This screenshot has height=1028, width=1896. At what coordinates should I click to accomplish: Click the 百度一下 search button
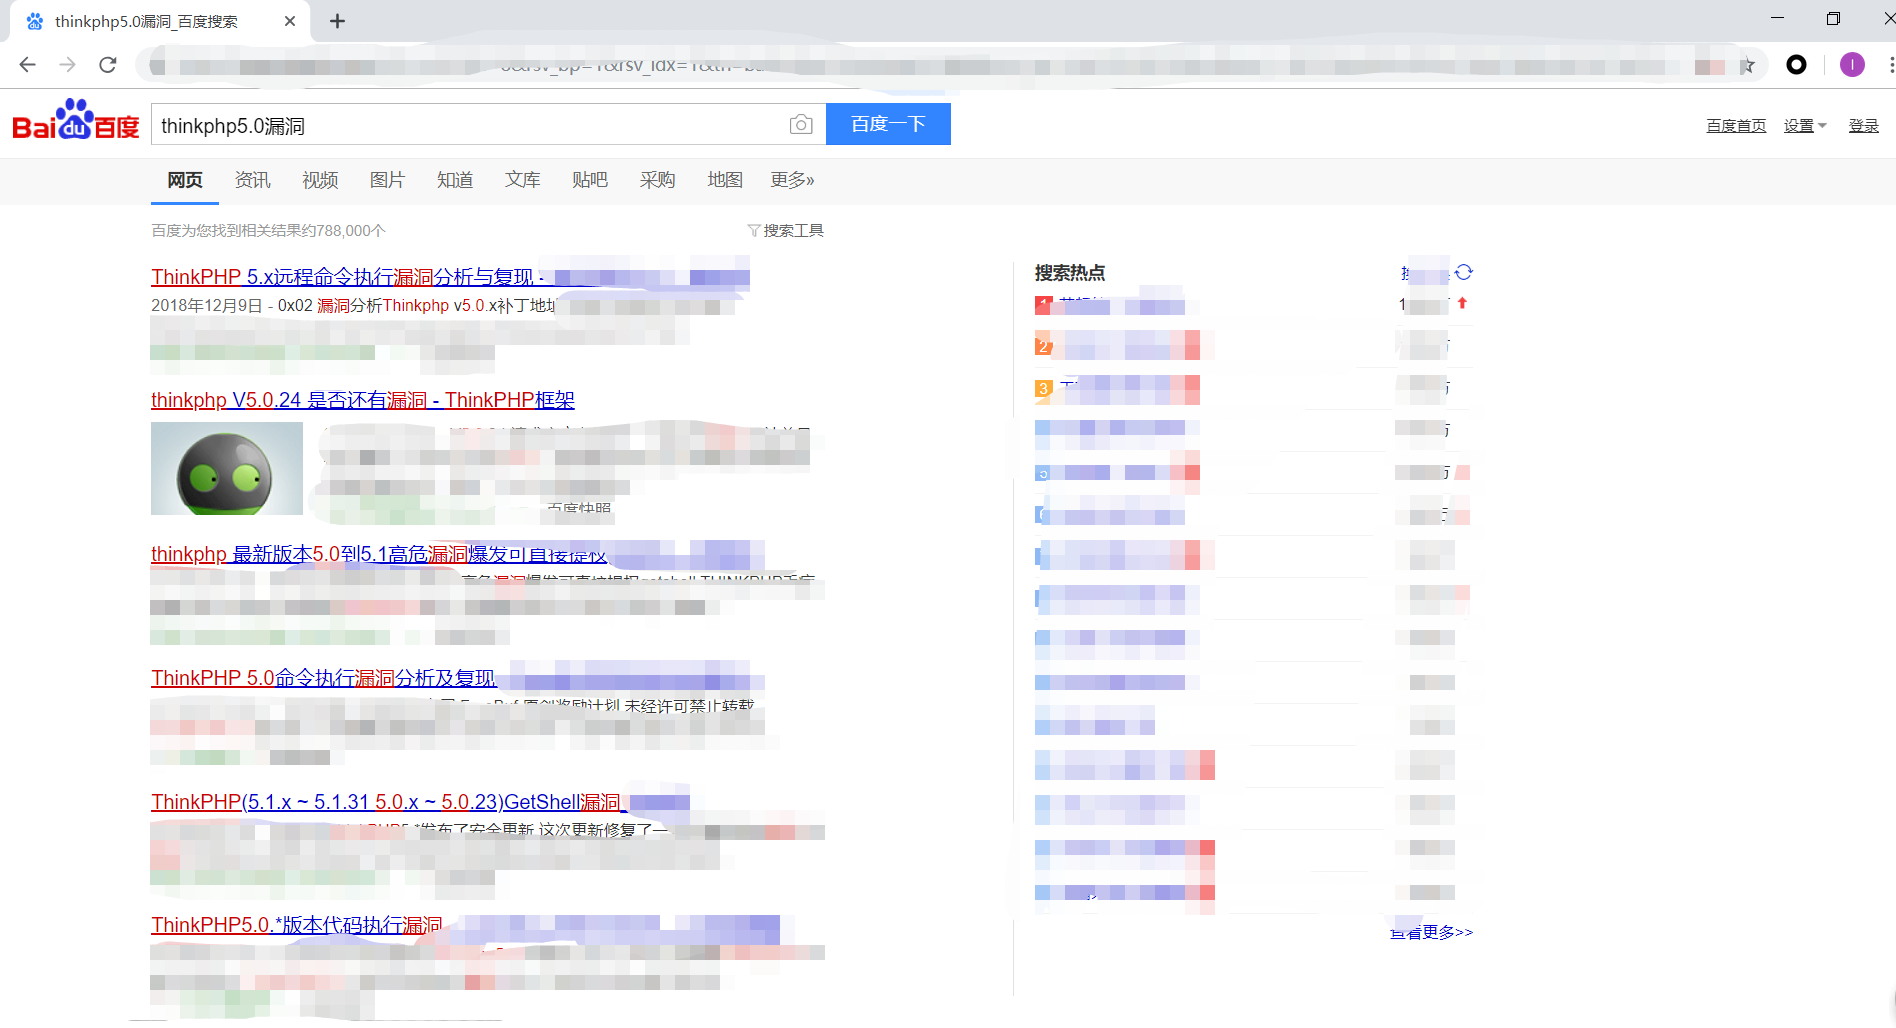pos(888,124)
